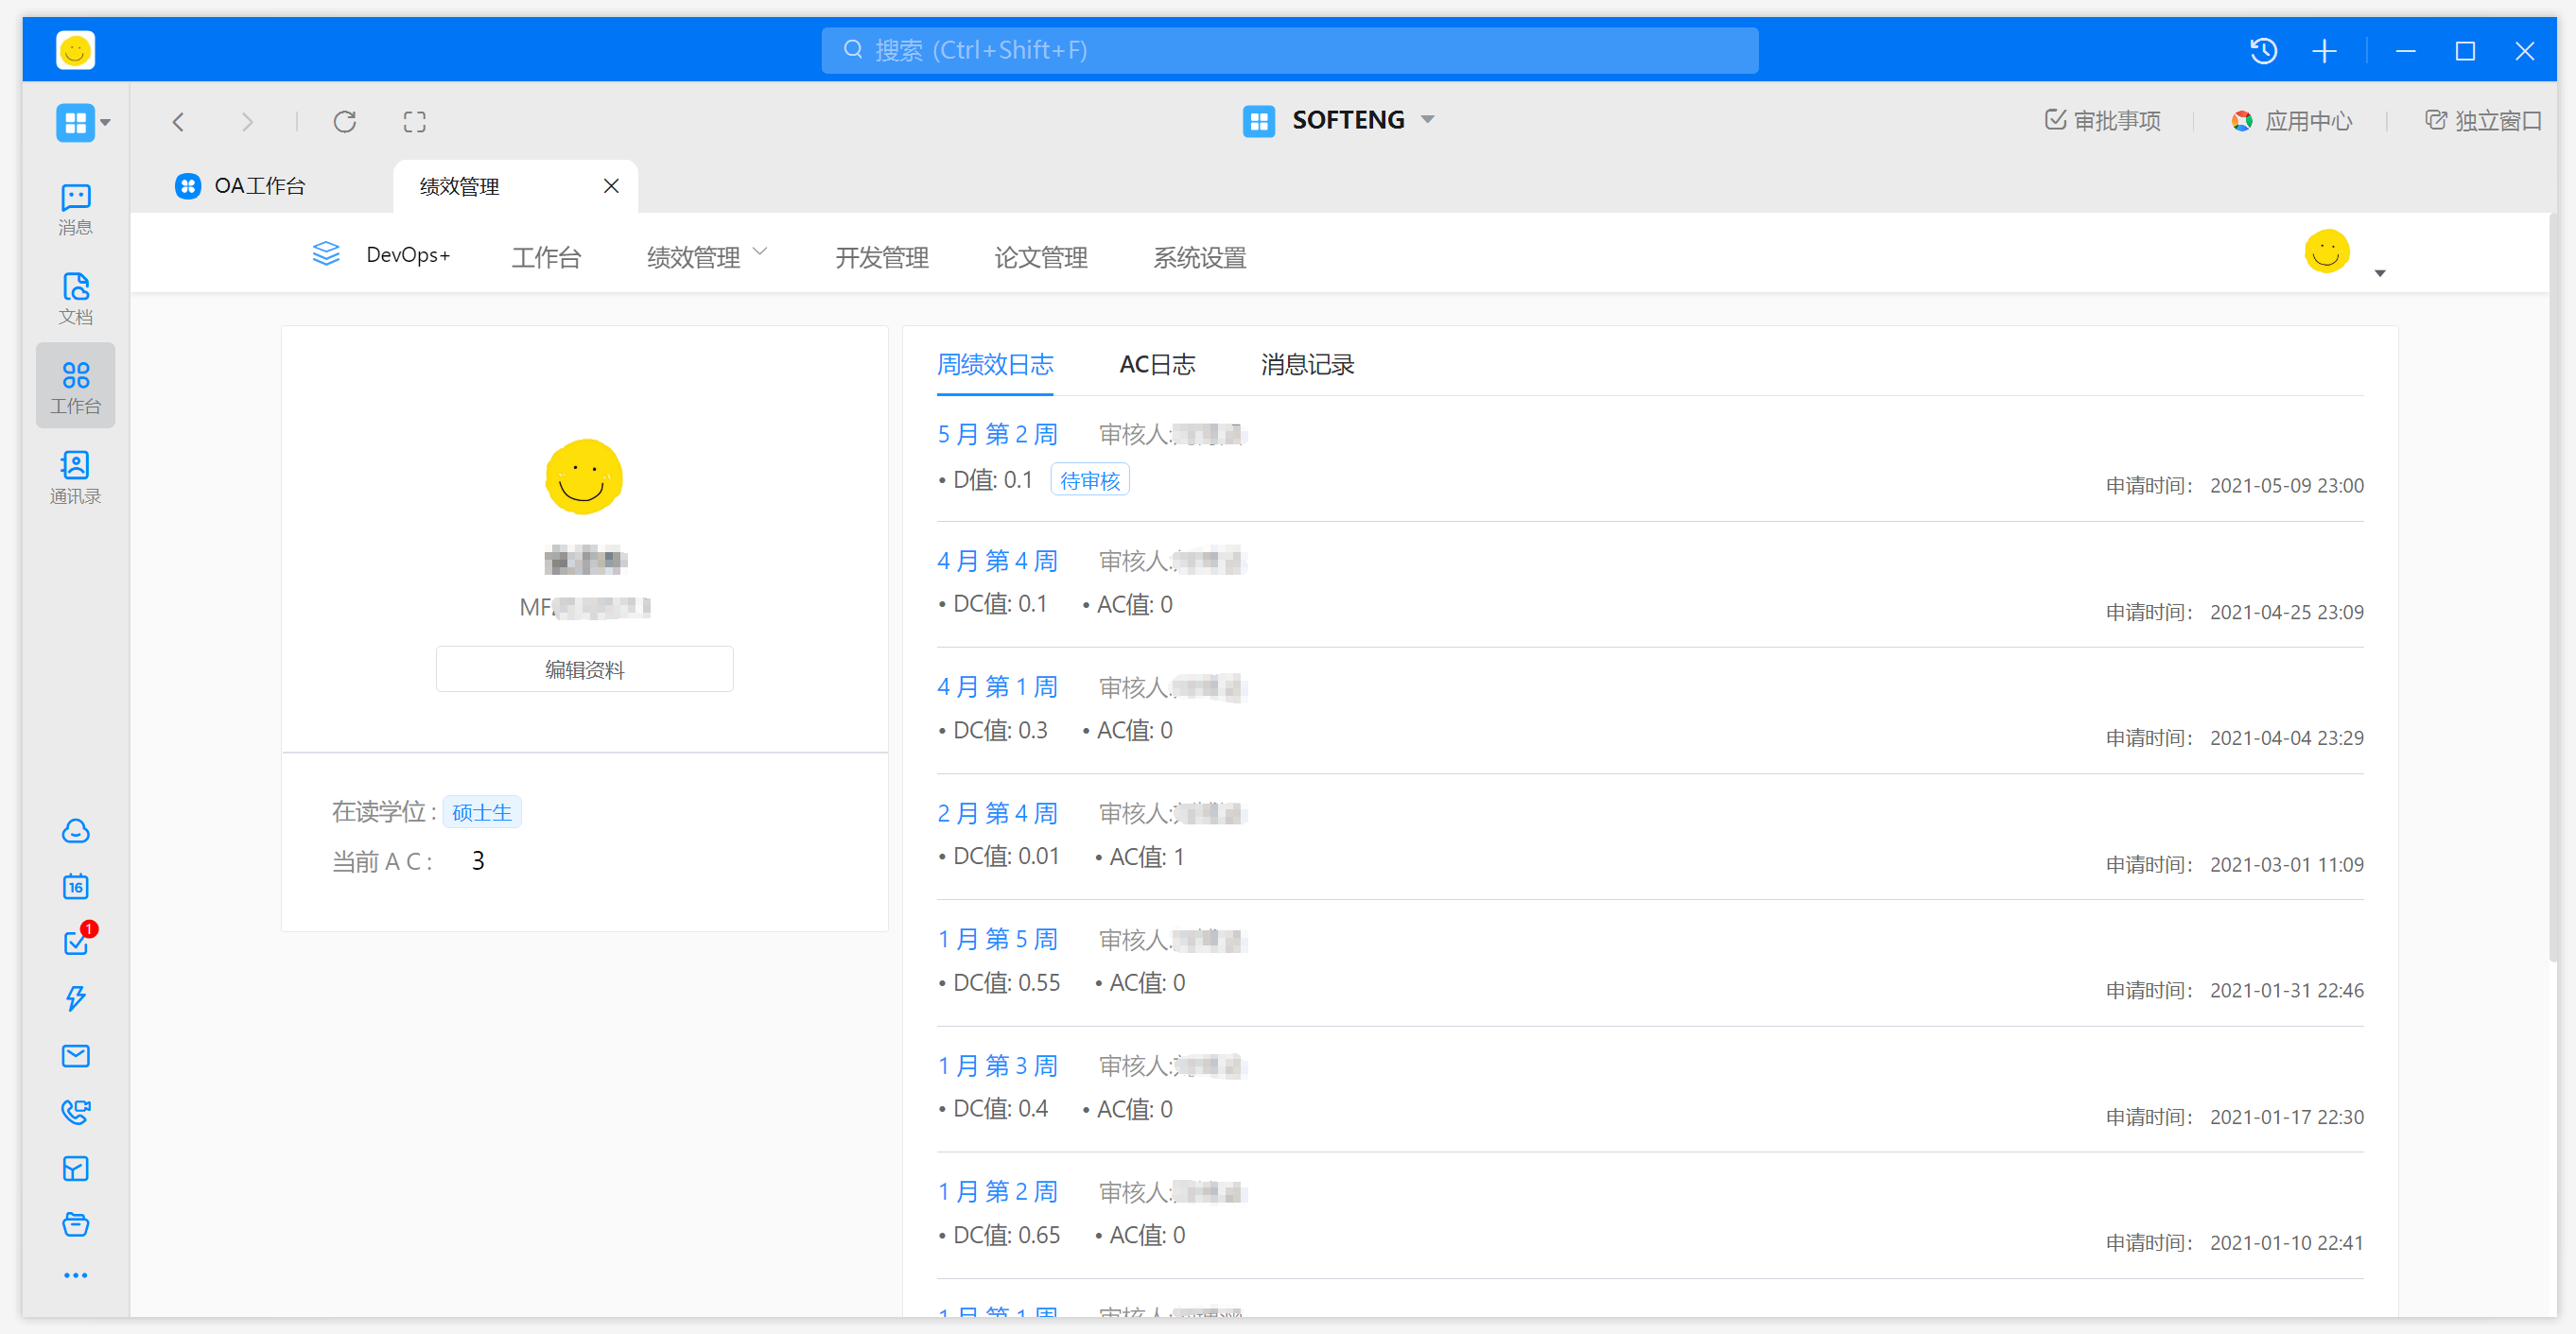2576x1334 pixels.
Task: Click the fullscreen frame icon in toolbar
Action: [414, 122]
